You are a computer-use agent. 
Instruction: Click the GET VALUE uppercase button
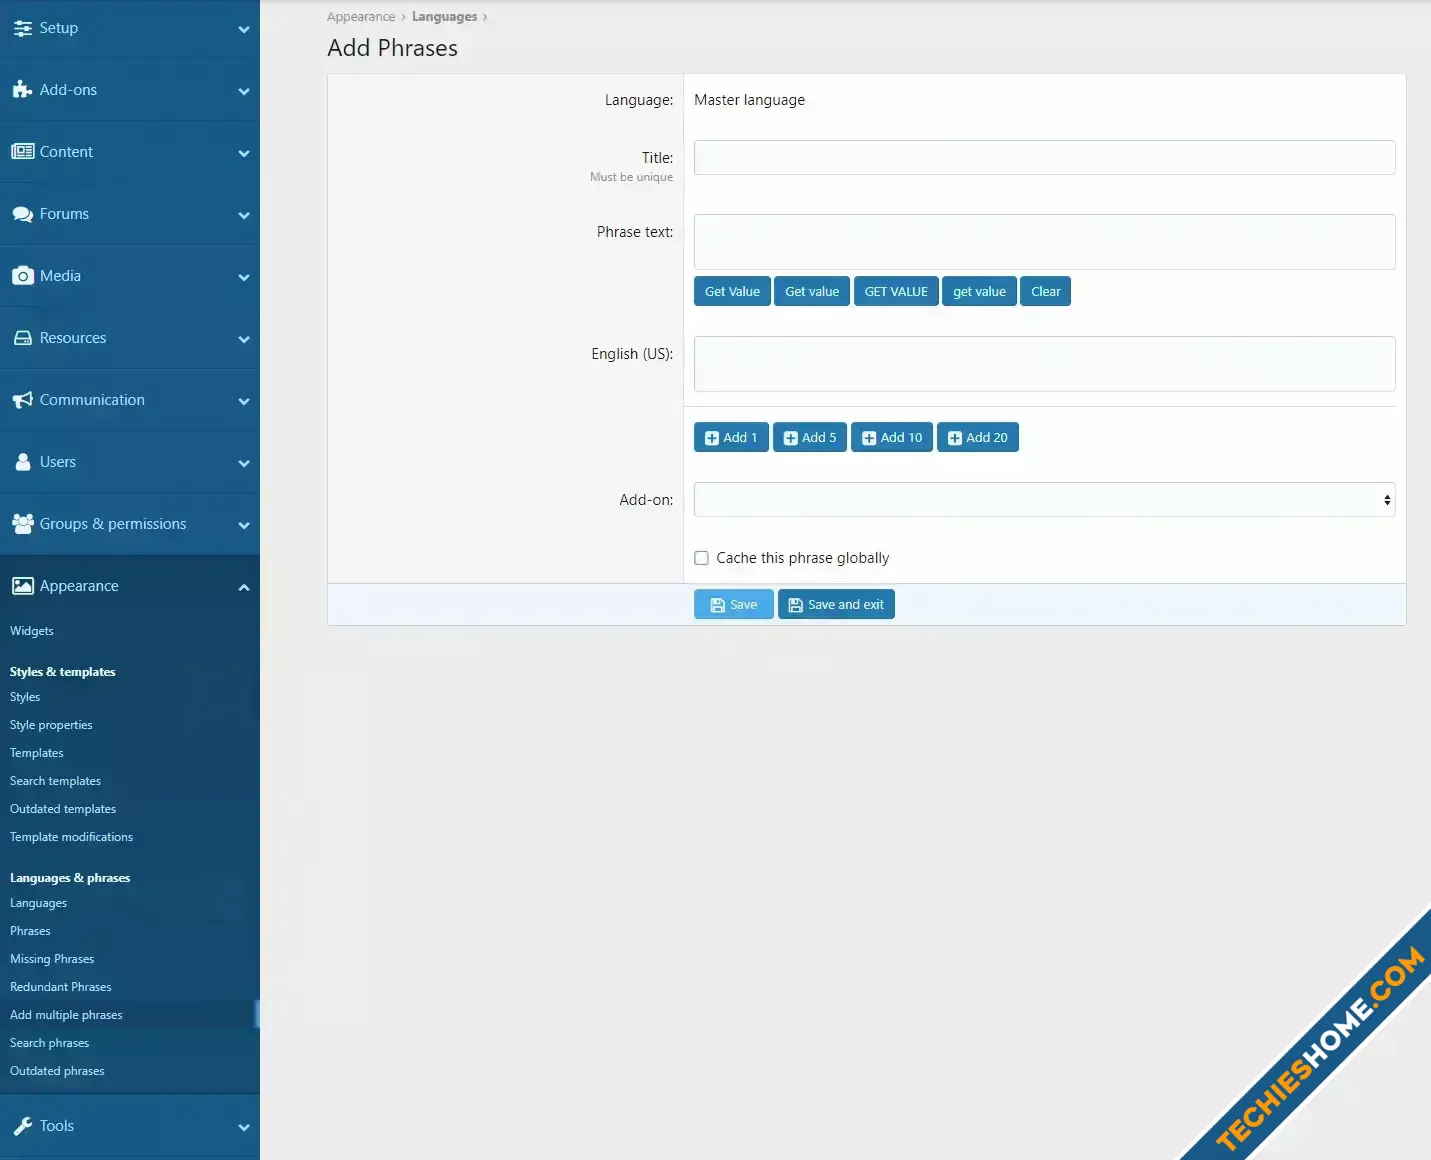(x=896, y=291)
